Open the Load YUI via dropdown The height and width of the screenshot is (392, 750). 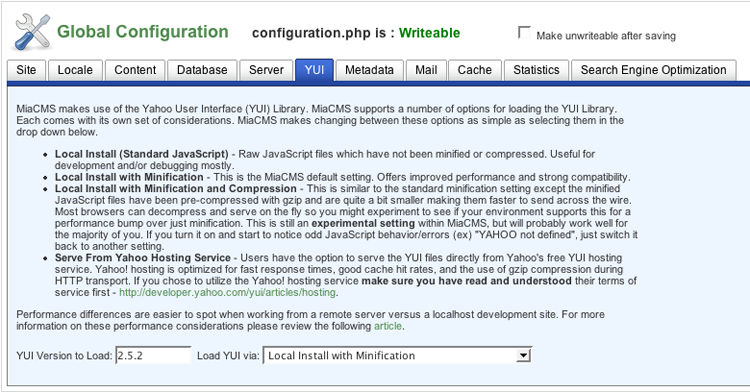(397, 355)
